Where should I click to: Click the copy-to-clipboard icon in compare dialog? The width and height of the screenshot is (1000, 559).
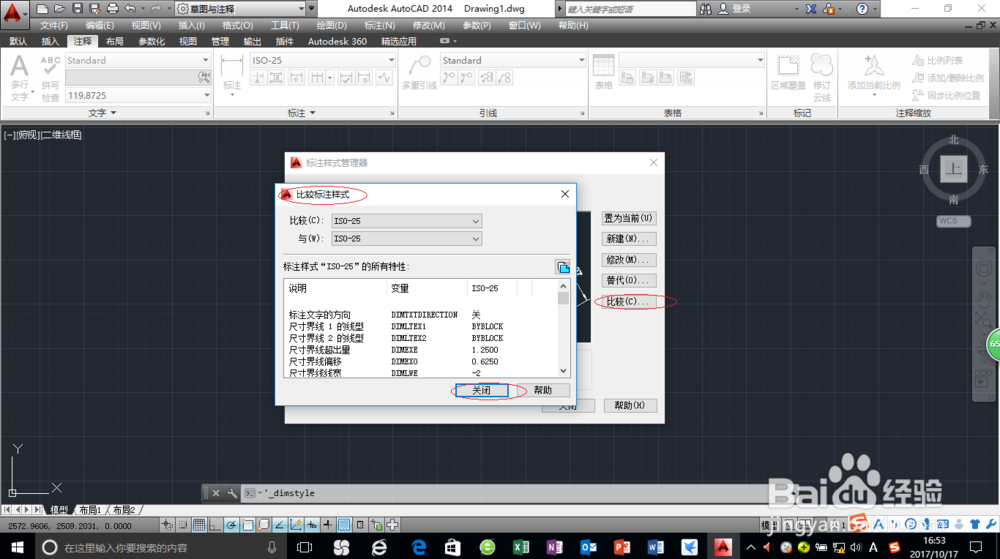(x=562, y=266)
